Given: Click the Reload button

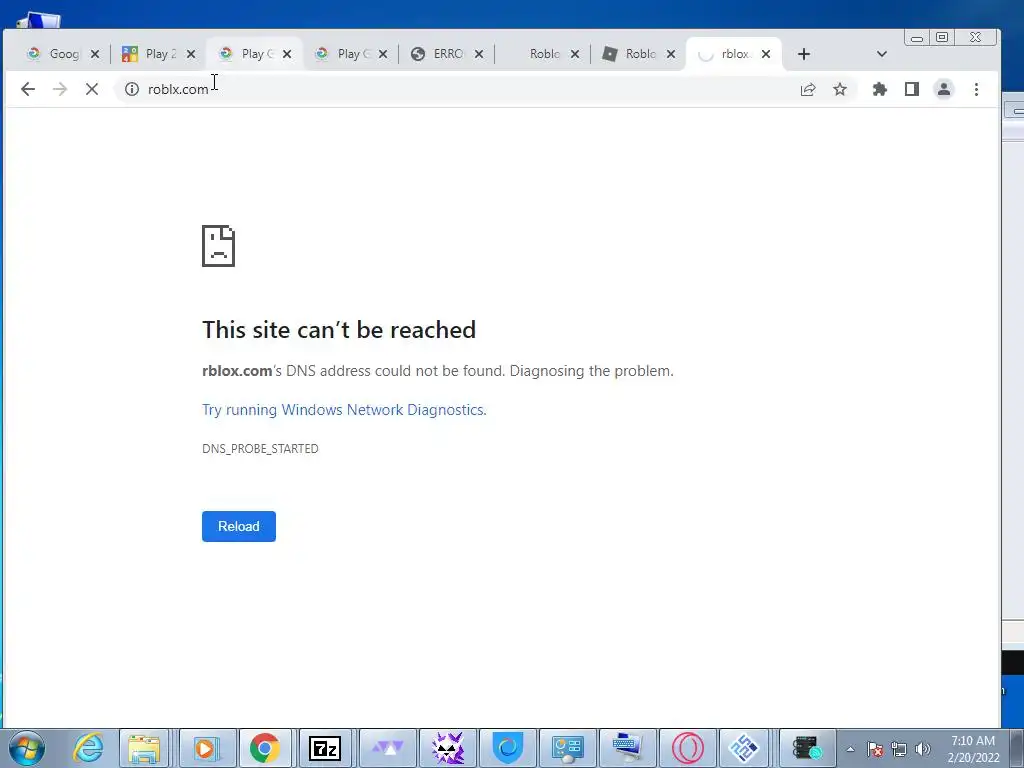Looking at the screenshot, I should (239, 526).
